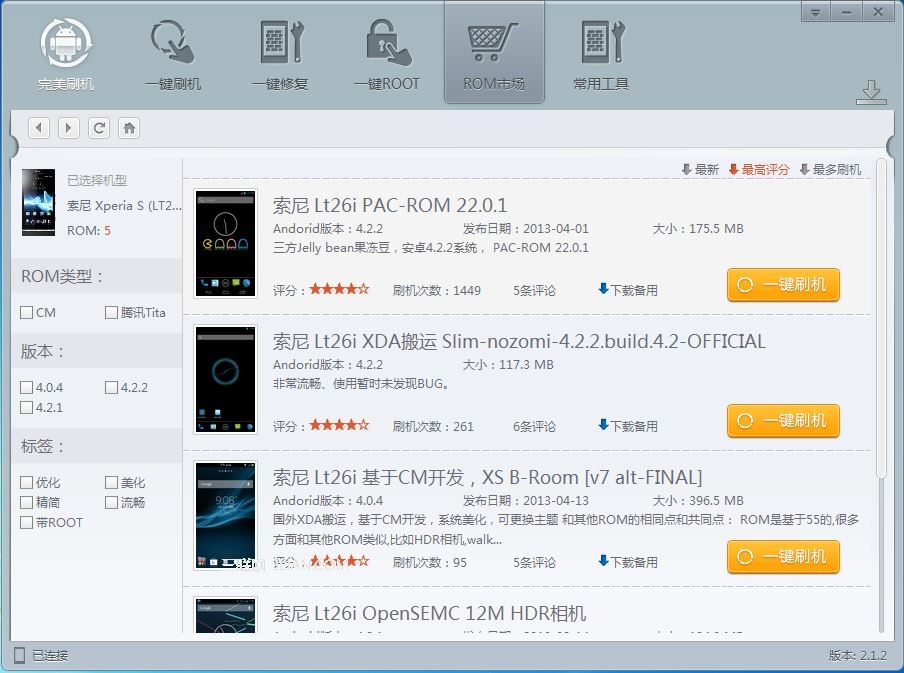Filter by version 4.2.1
The height and width of the screenshot is (673, 904).
pyautogui.click(x=27, y=408)
